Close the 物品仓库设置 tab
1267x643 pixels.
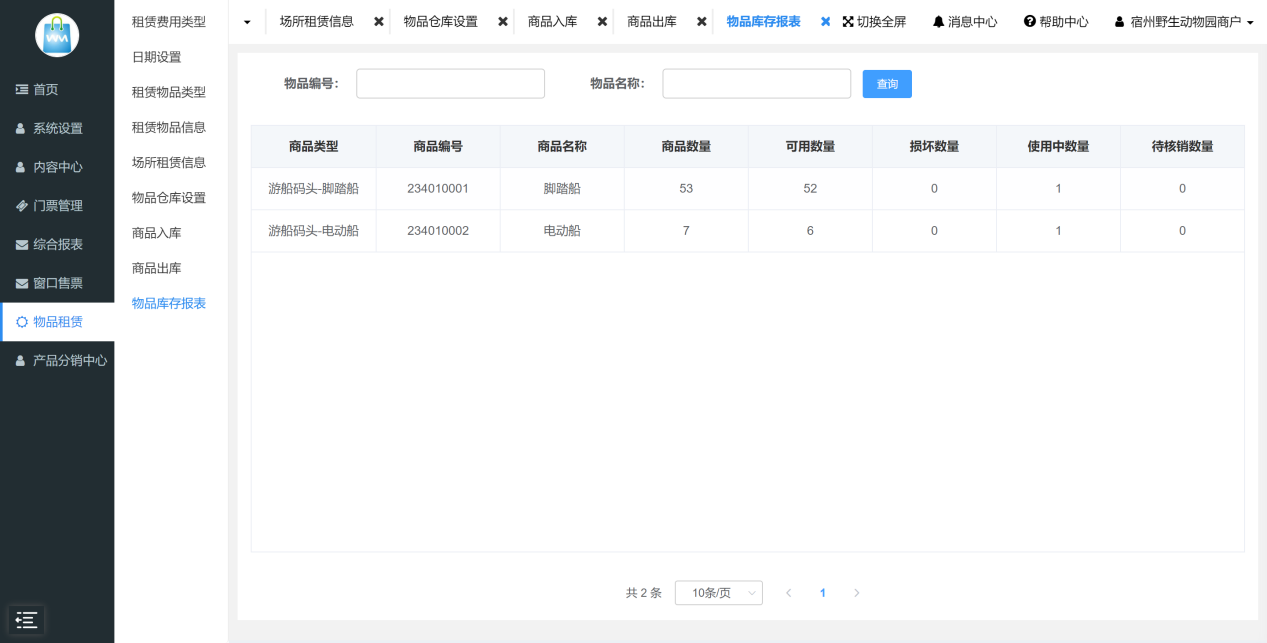tap(503, 22)
